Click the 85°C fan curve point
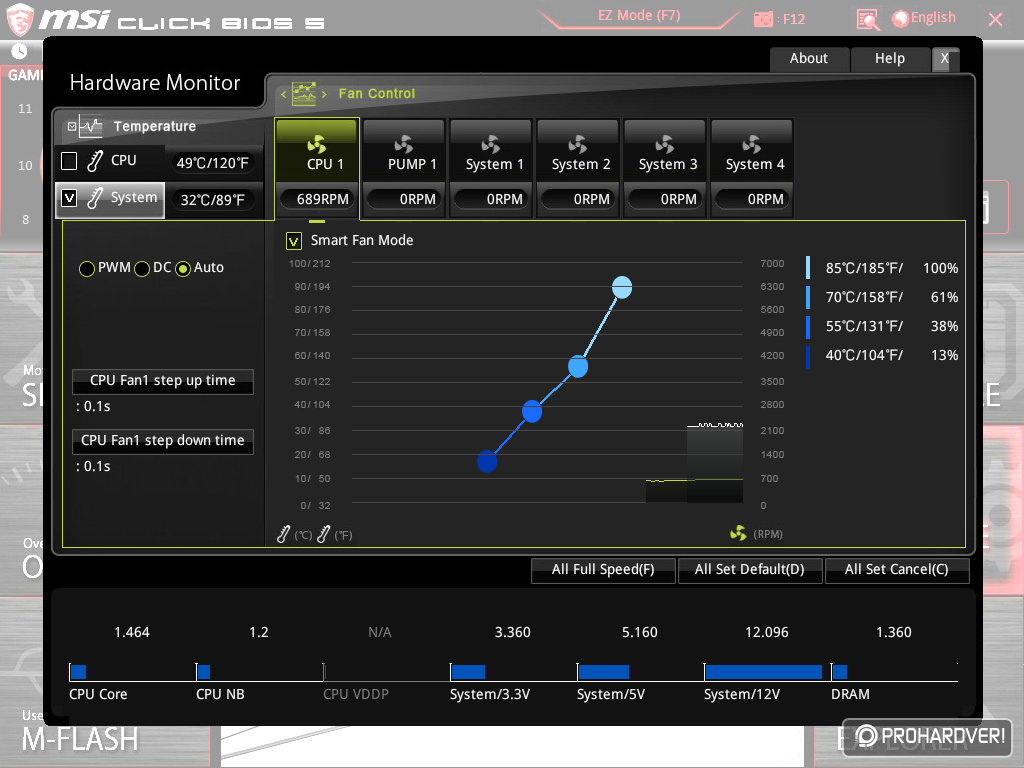This screenshot has width=1024, height=768. (x=622, y=287)
